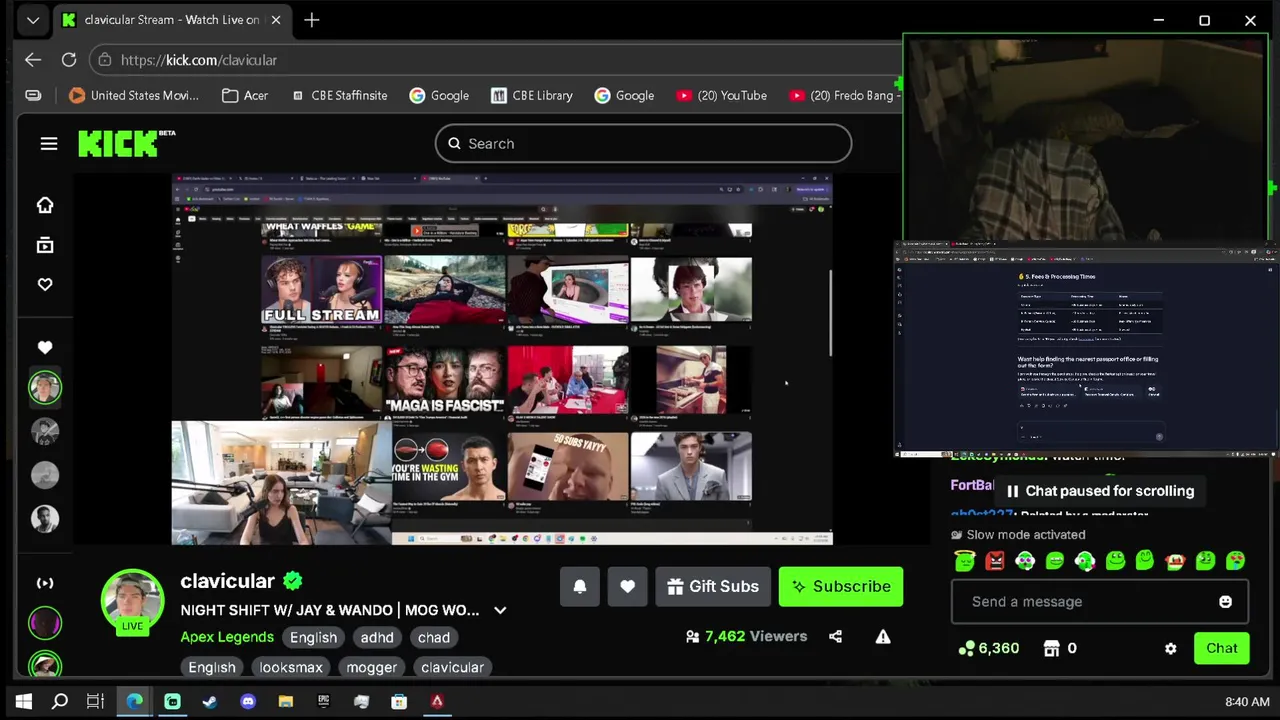Close the clavicular Stream tab
1280x720 pixels.
tap(276, 20)
